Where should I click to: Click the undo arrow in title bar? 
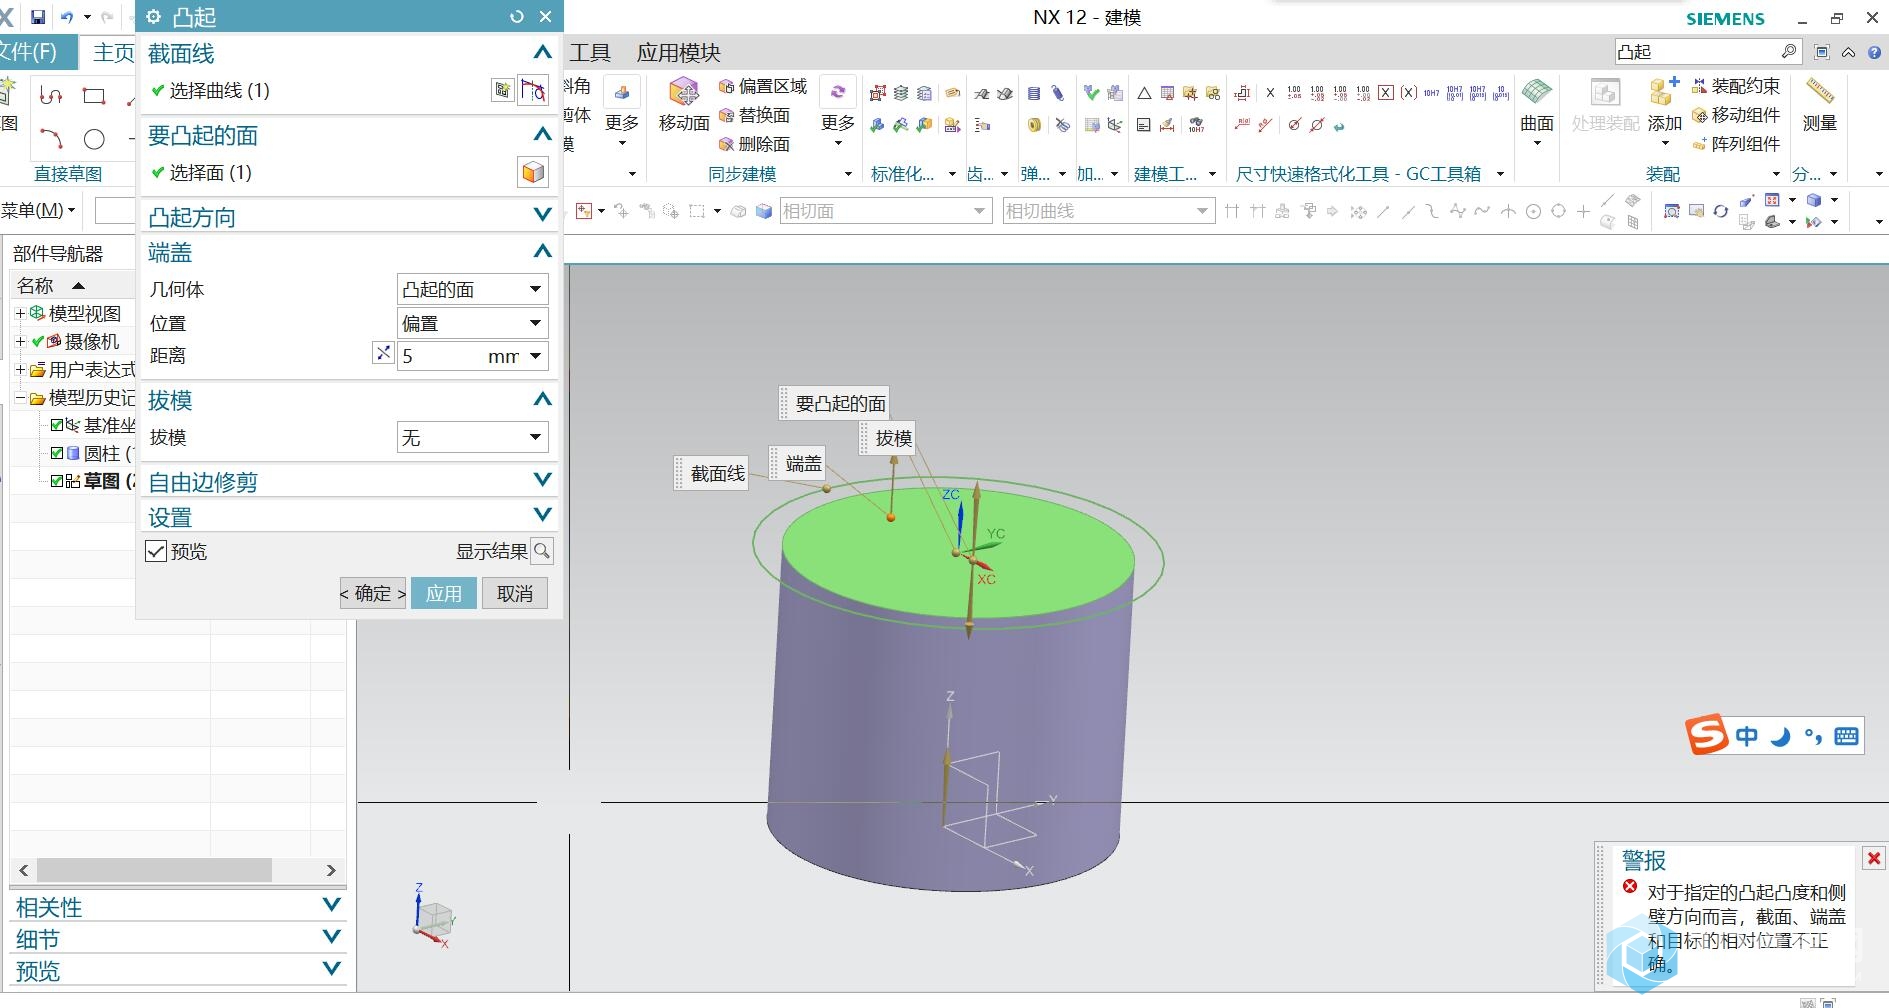tap(67, 17)
